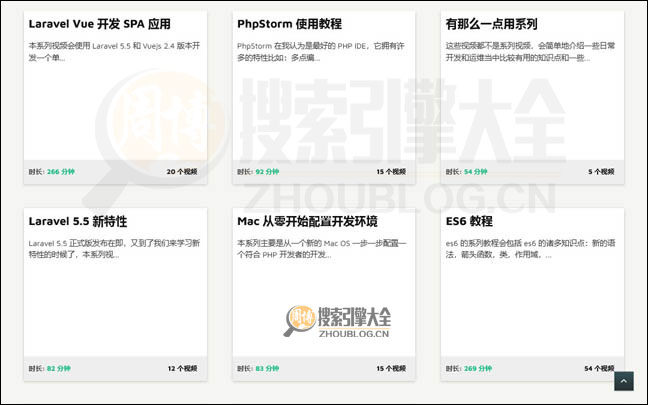Click the scroll-to-top arrow button
This screenshot has width=648, height=405.
[x=624, y=381]
